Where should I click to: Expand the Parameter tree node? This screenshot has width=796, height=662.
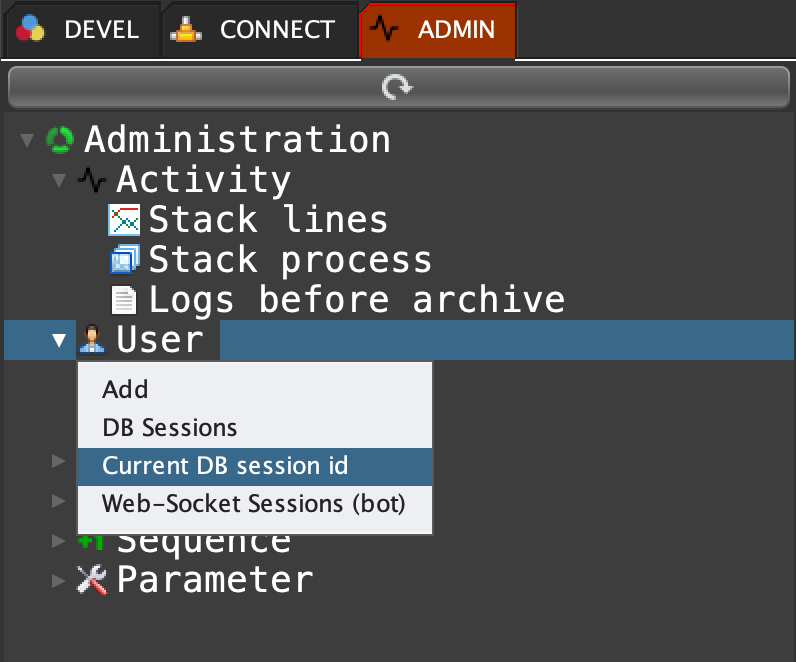pyautogui.click(x=59, y=580)
